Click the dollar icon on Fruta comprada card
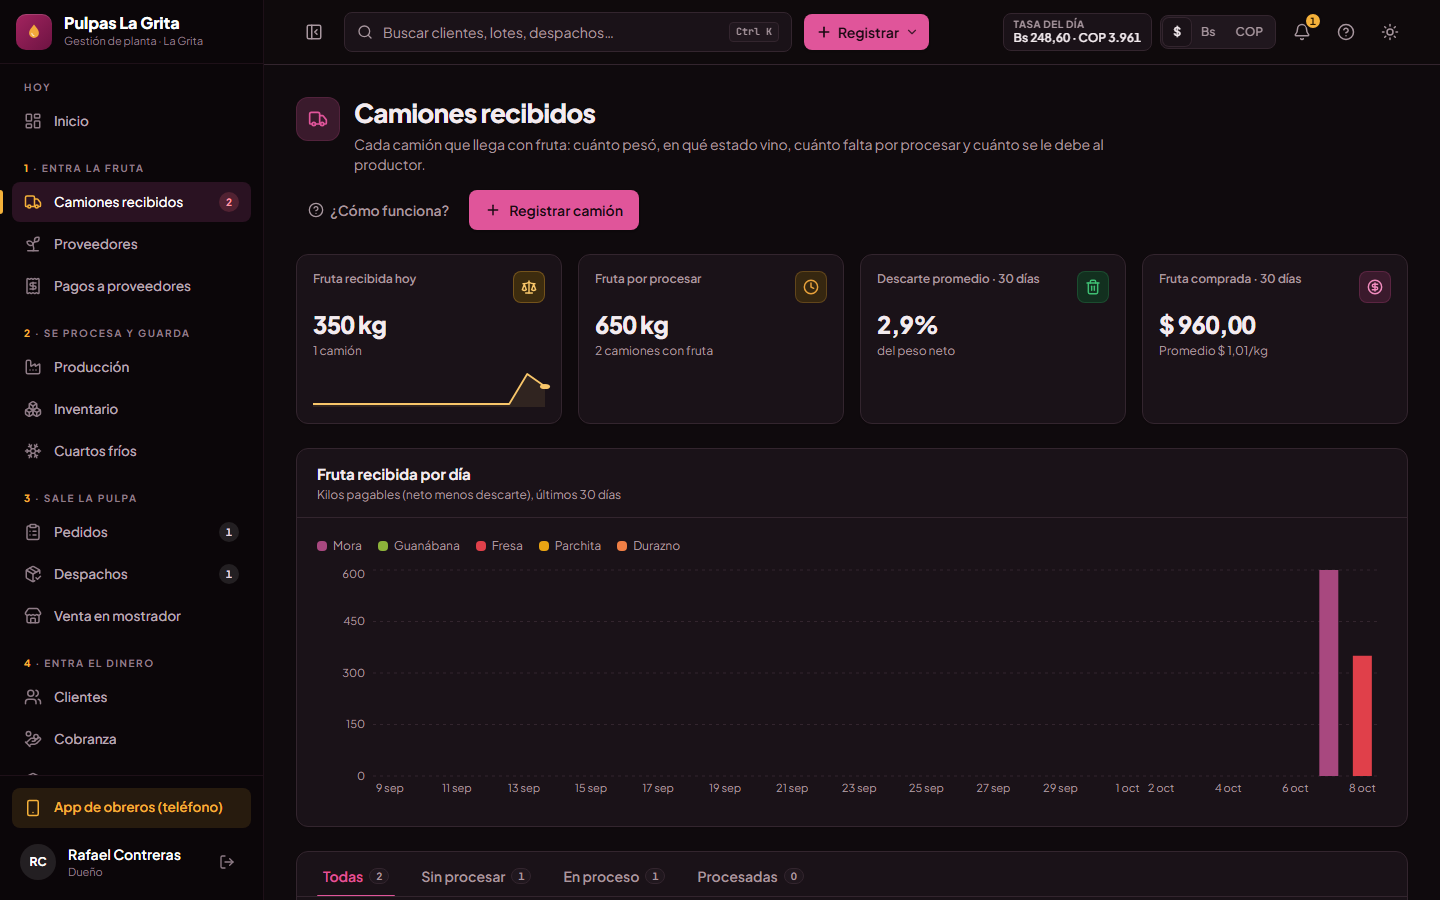The height and width of the screenshot is (900, 1440). pos(1375,287)
